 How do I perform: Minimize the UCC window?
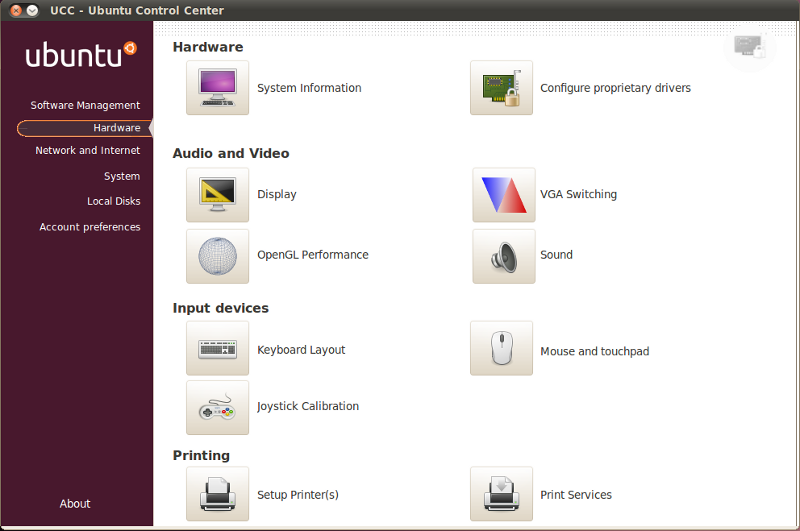(x=32, y=10)
